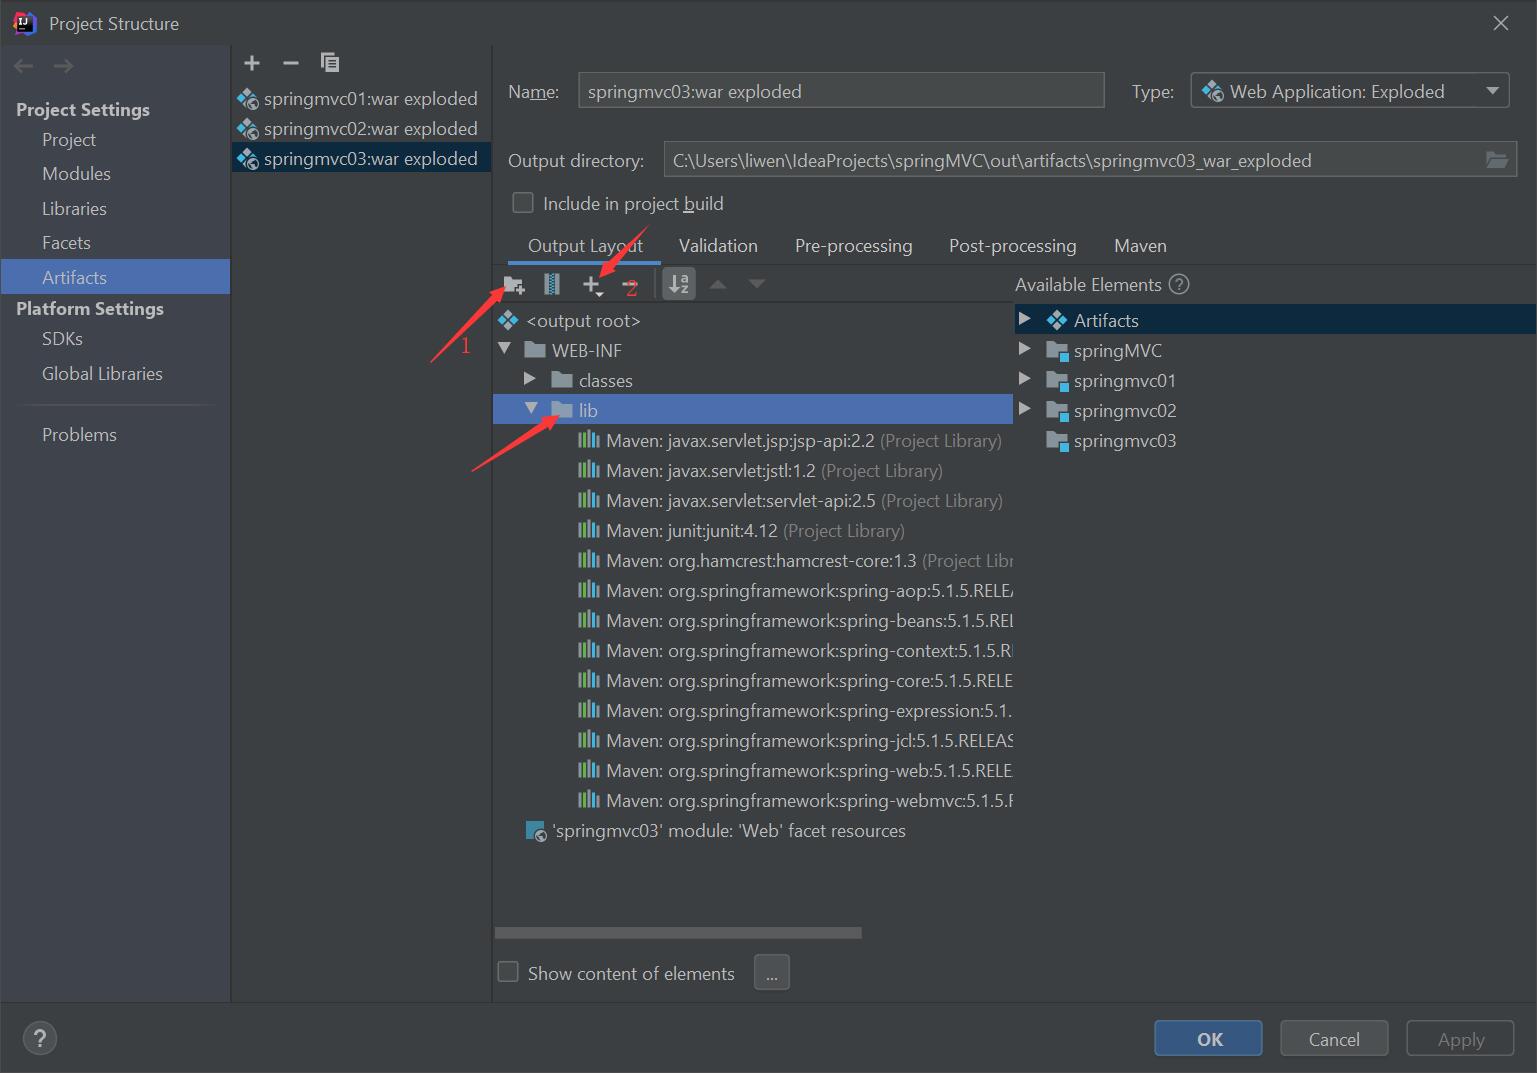This screenshot has height=1073, width=1537.
Task: Click the Add artifact plus icon
Action: click(x=252, y=63)
